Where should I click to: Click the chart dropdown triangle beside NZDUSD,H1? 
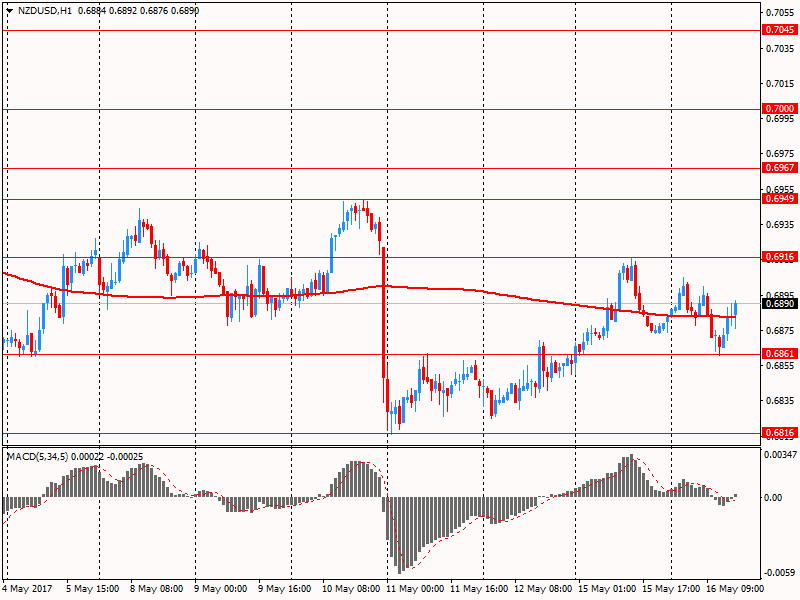click(10, 10)
